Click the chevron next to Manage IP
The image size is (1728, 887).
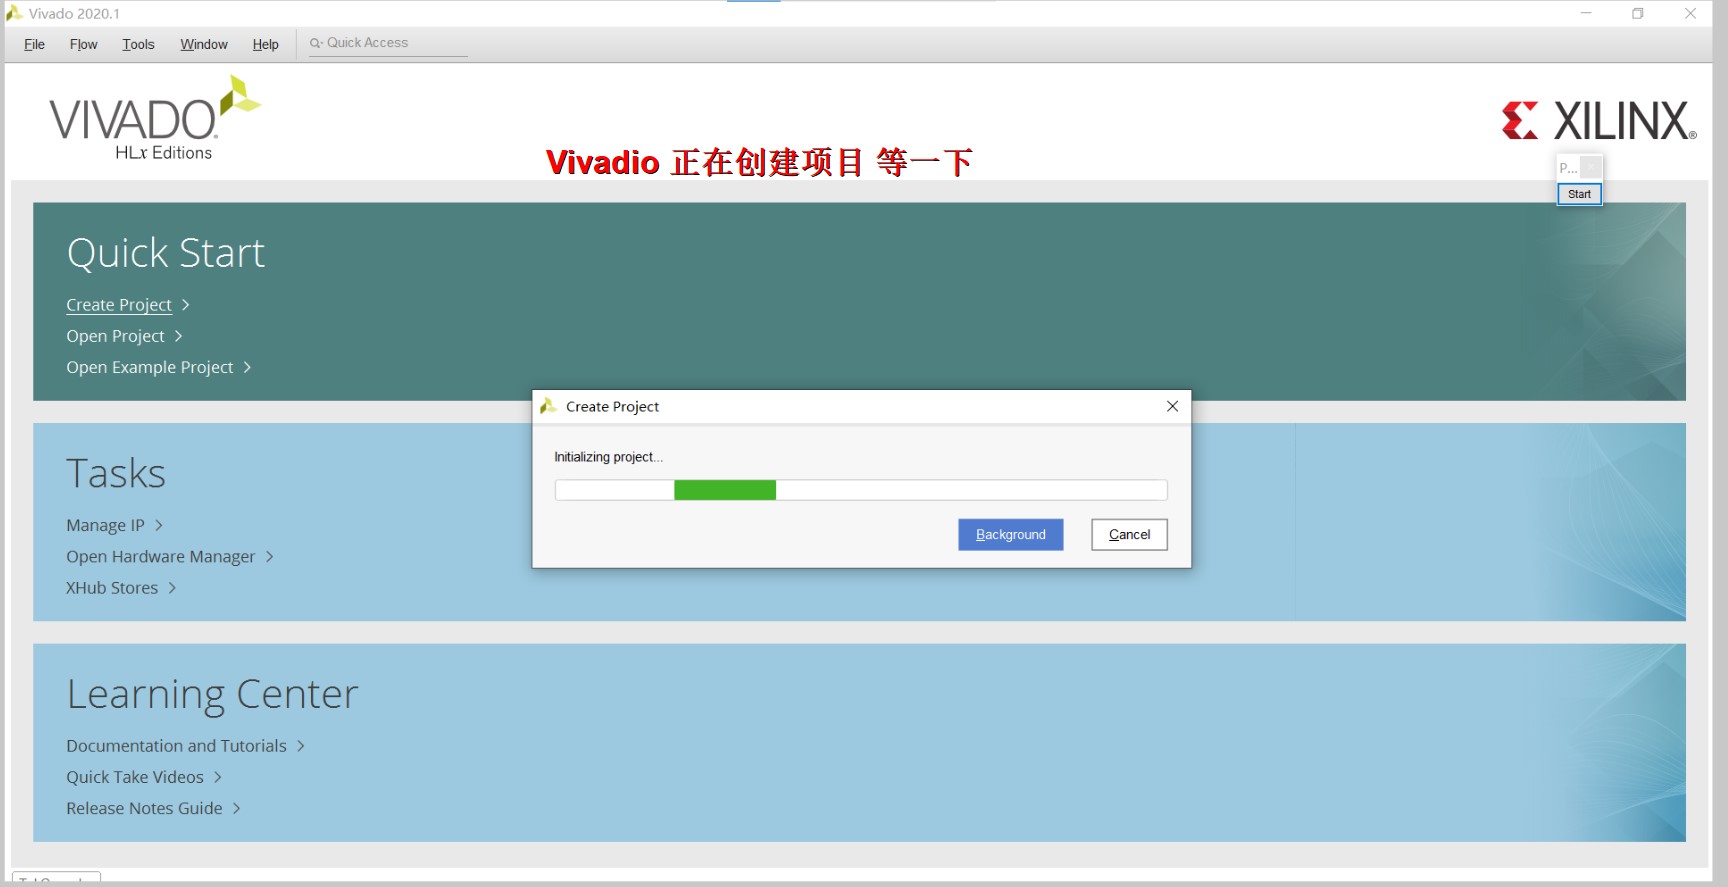(x=158, y=525)
